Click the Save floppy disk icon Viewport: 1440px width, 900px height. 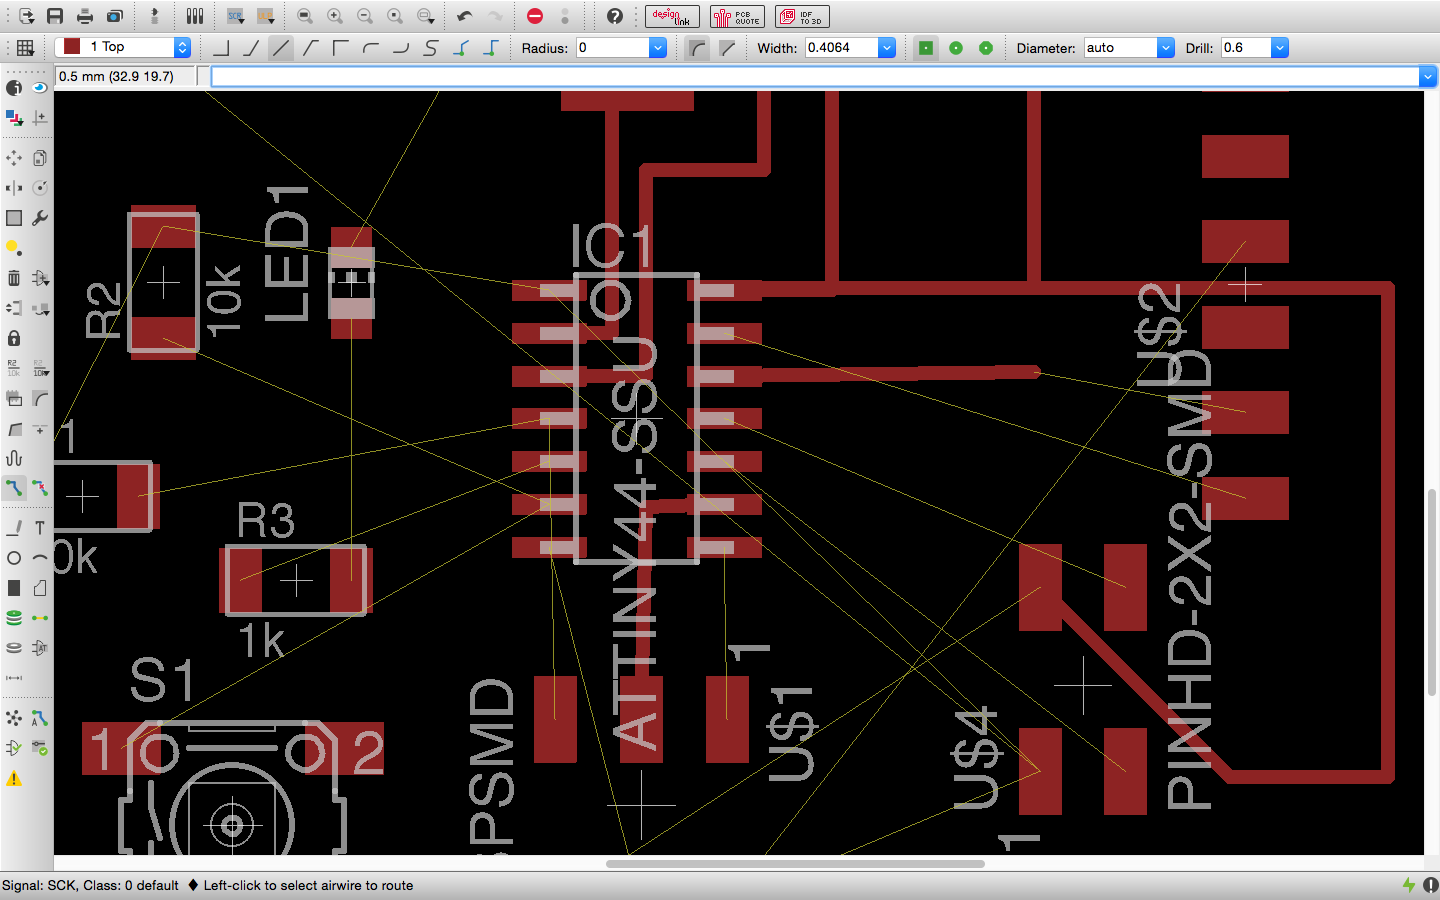pyautogui.click(x=55, y=16)
